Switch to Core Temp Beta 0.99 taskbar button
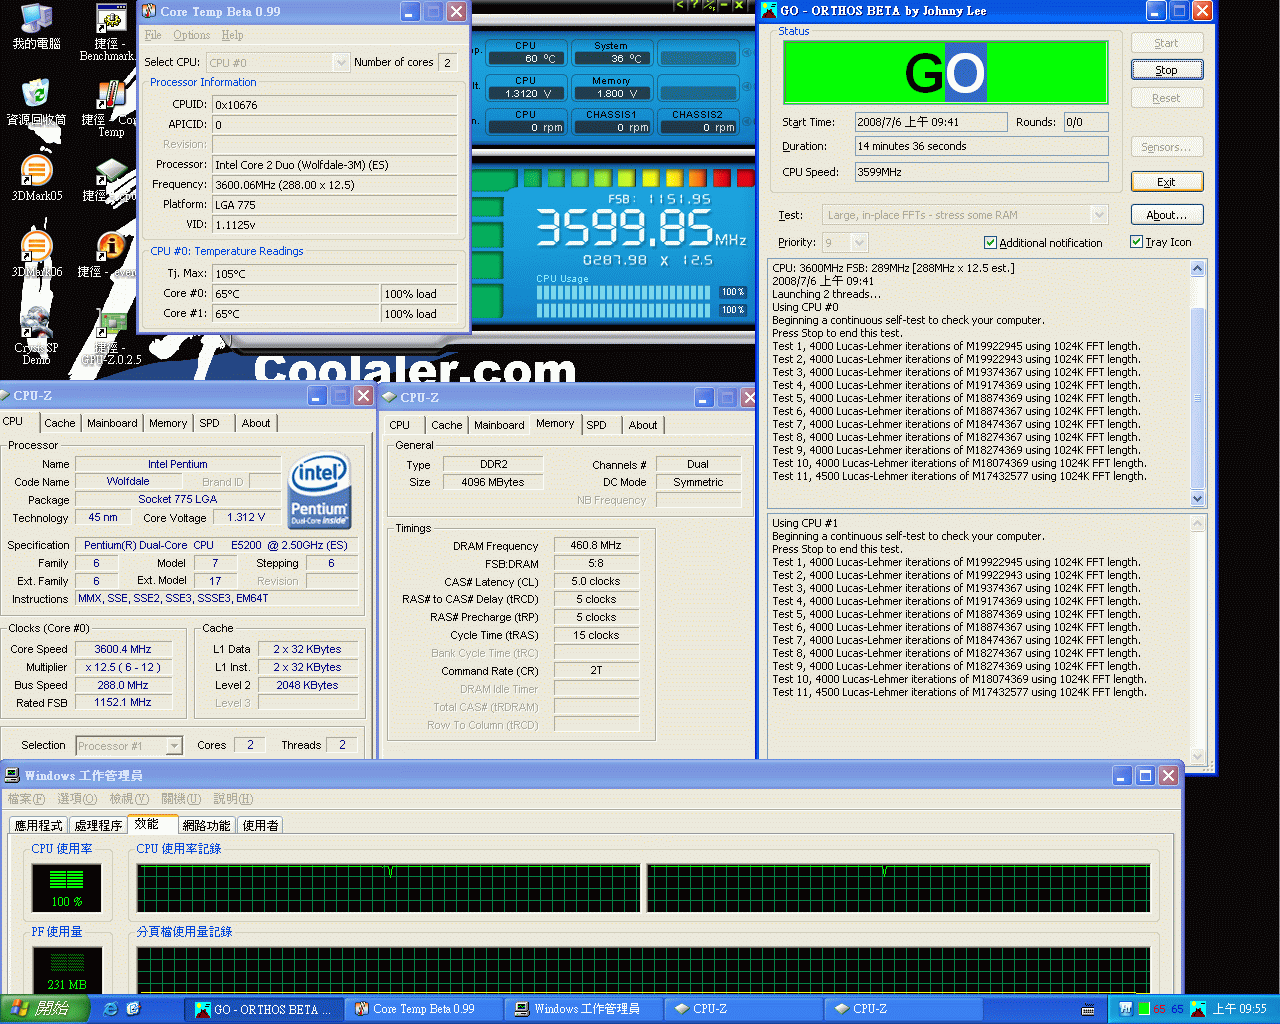Viewport: 1280px width, 1024px height. point(423,1009)
